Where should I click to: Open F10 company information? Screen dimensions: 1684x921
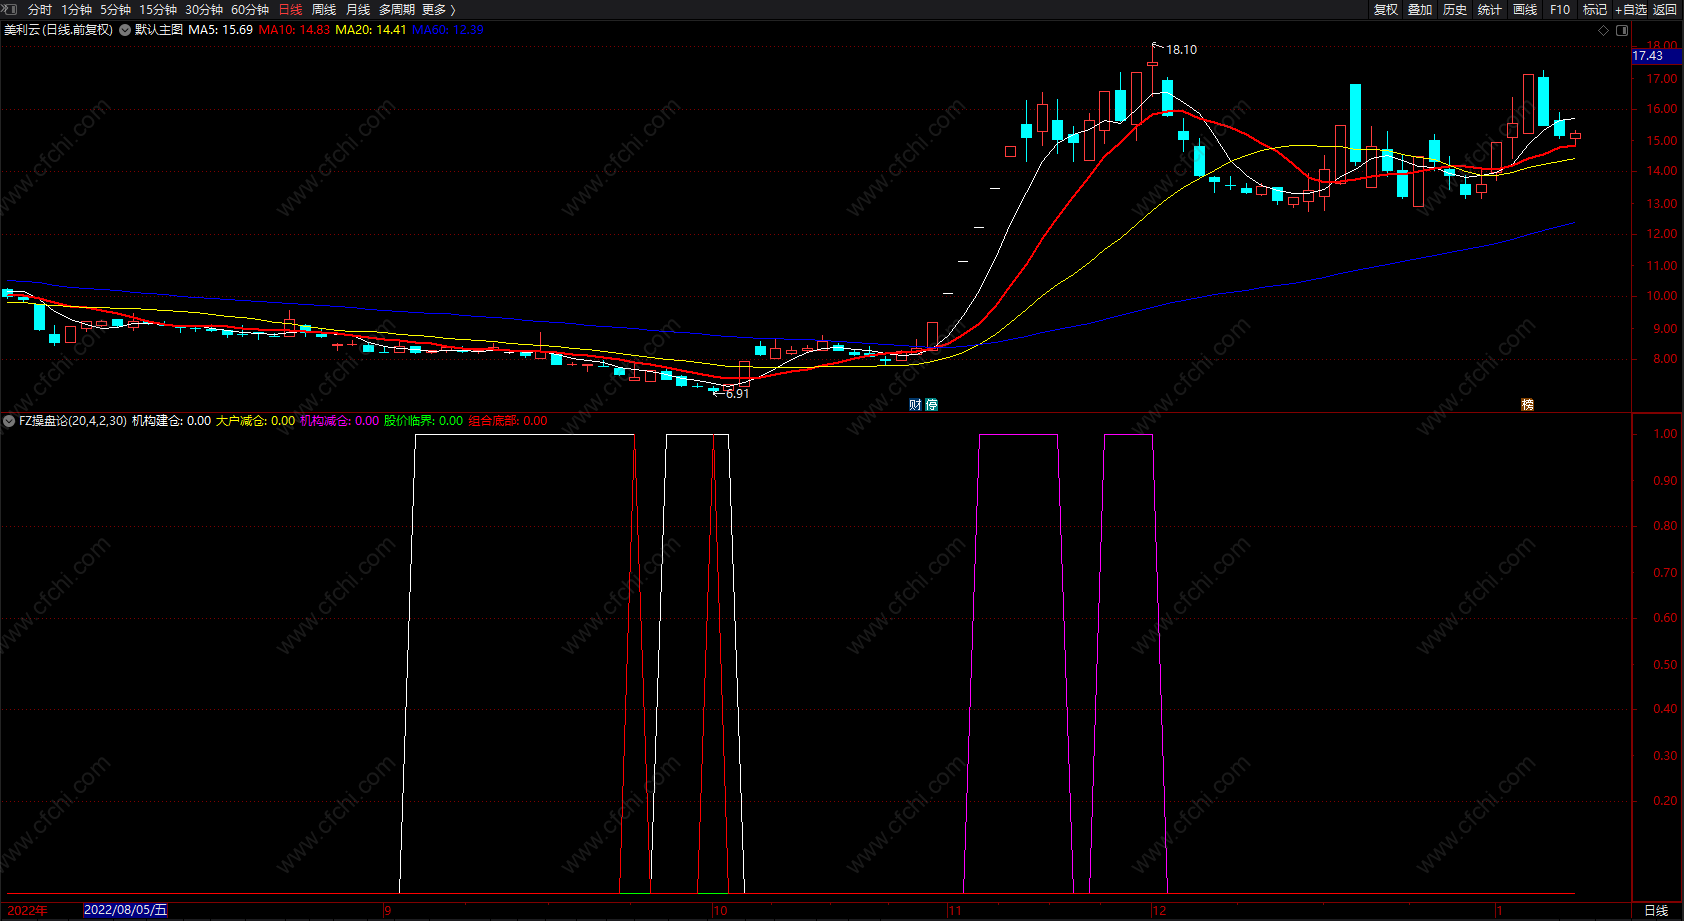(x=1560, y=10)
